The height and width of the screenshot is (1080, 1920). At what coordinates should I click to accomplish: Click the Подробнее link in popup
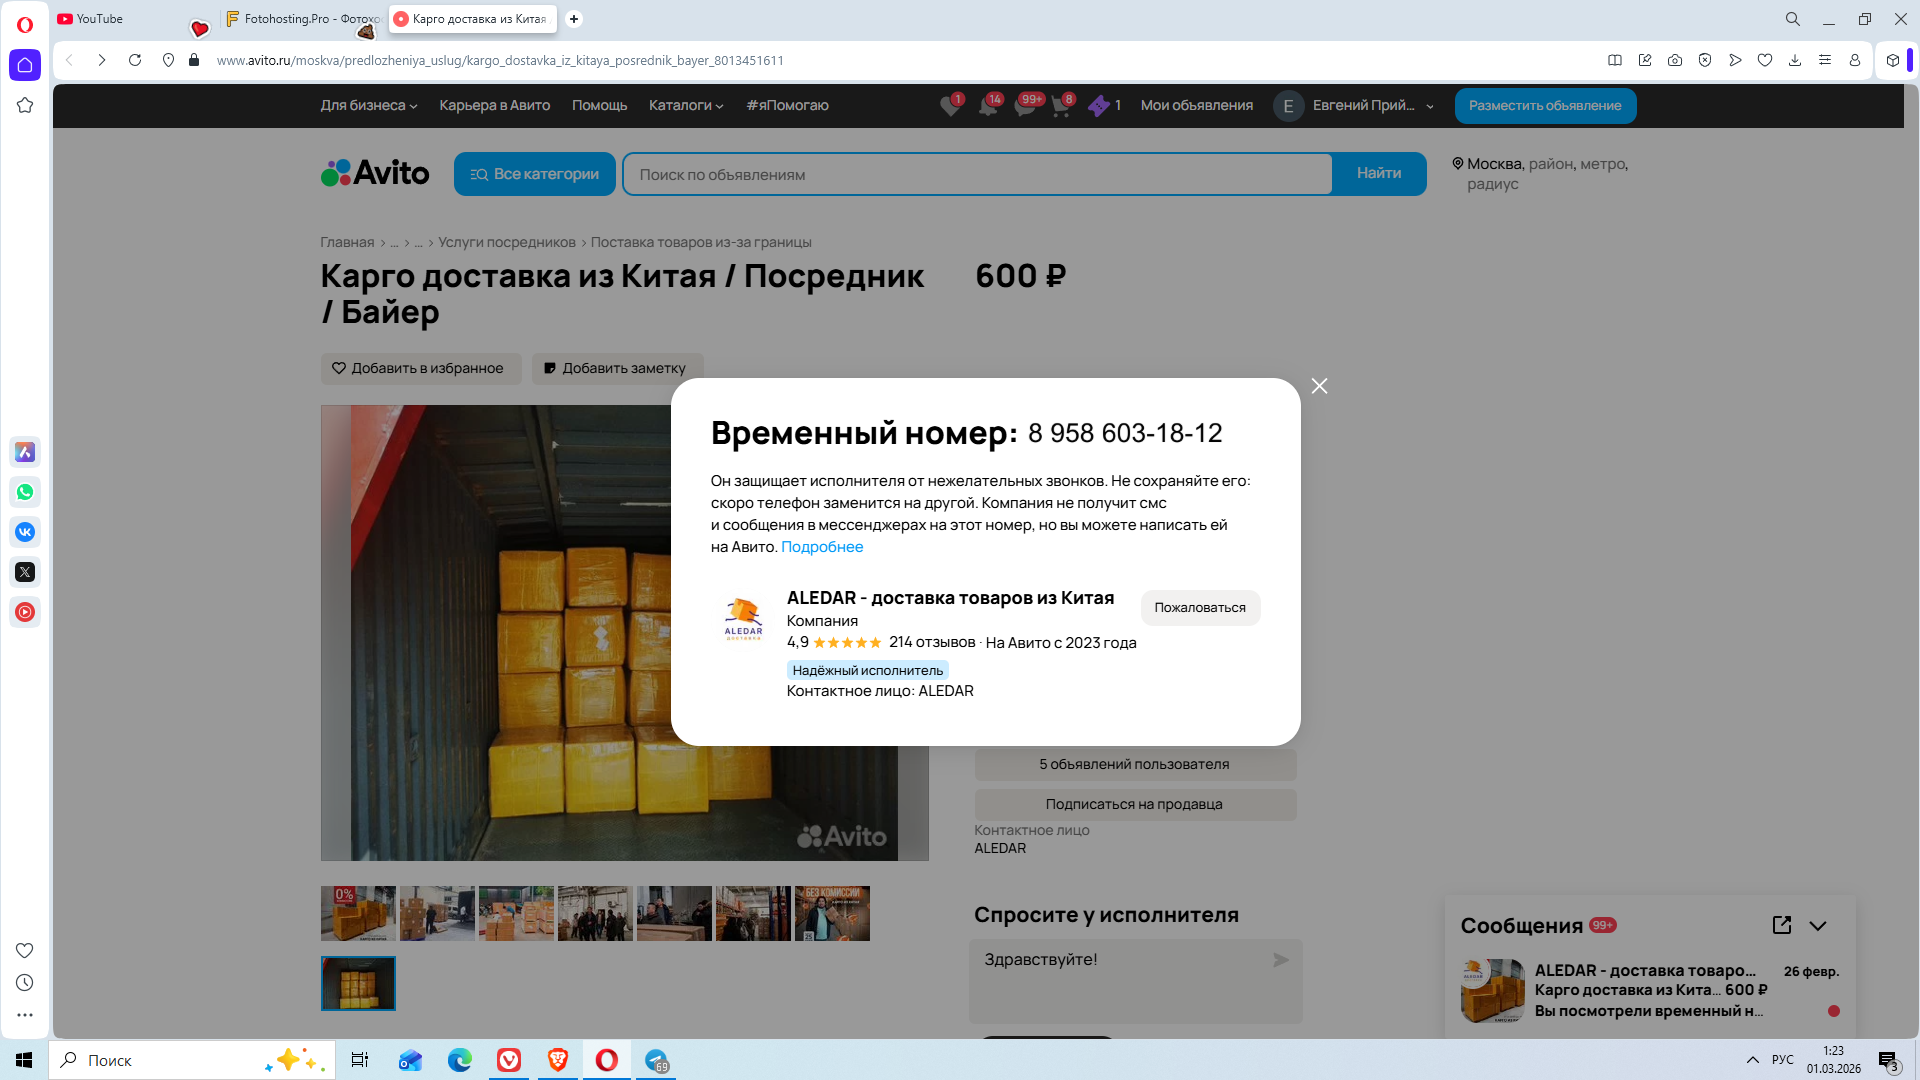coord(821,547)
